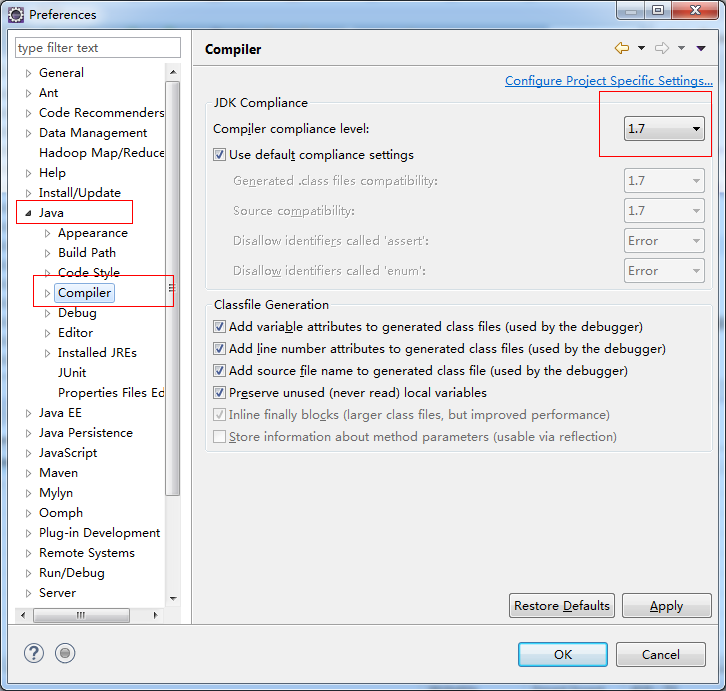
Task: Click the horizontal scrollbar right arrow
Action: [156, 616]
